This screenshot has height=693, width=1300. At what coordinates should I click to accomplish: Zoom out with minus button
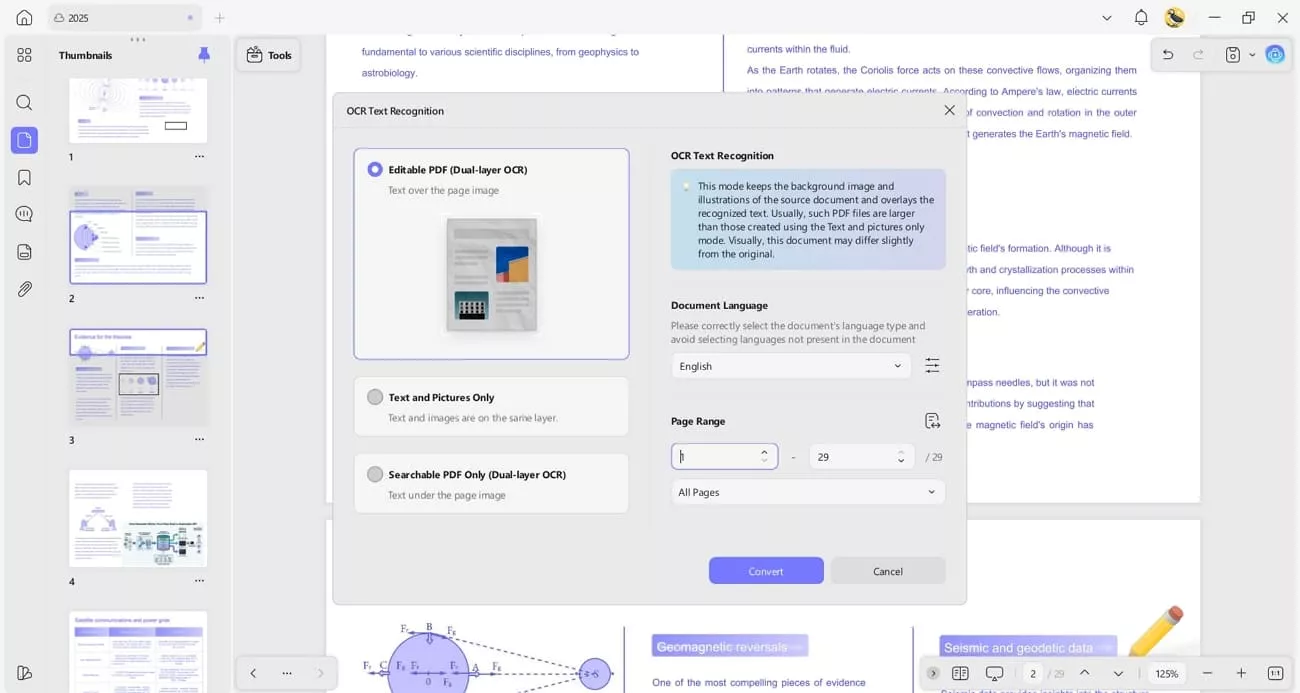1207,673
